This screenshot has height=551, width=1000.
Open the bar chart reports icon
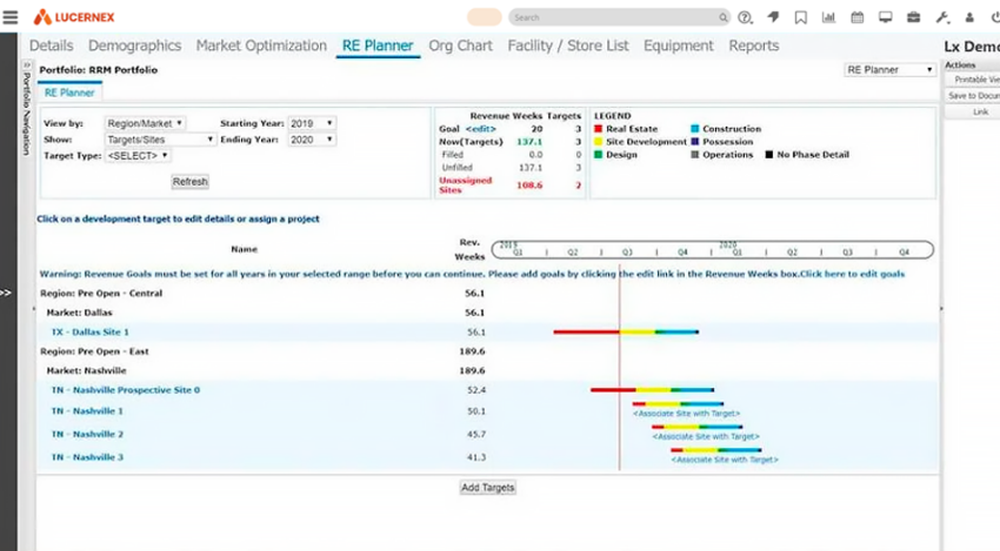pos(828,17)
